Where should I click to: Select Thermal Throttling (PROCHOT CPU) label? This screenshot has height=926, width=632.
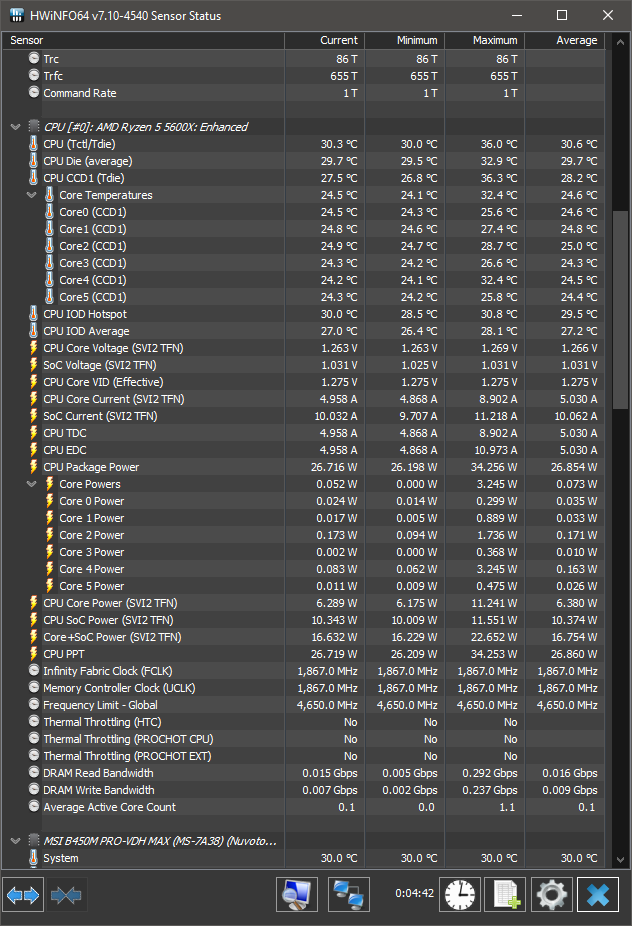click(x=128, y=739)
